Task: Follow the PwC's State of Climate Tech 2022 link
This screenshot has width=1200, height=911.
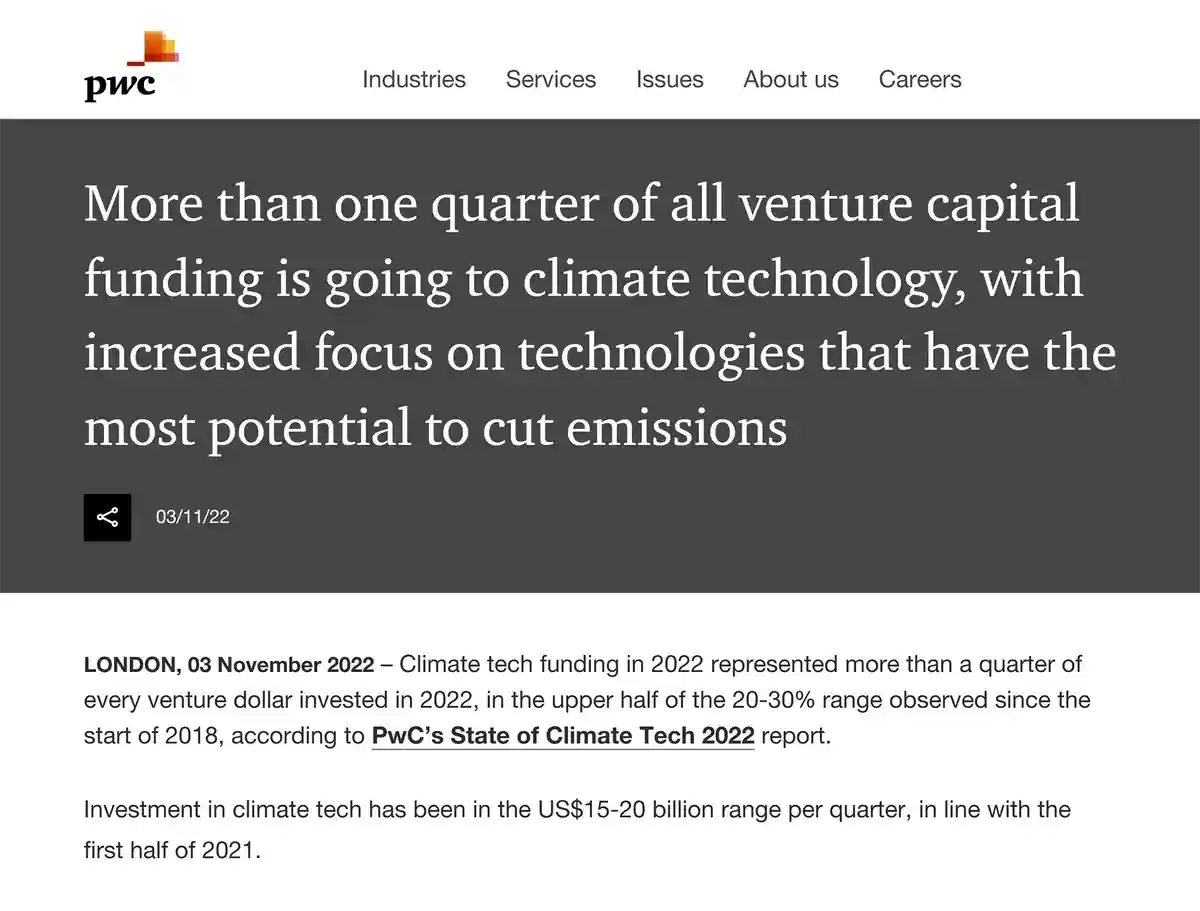Action: pyautogui.click(x=563, y=737)
